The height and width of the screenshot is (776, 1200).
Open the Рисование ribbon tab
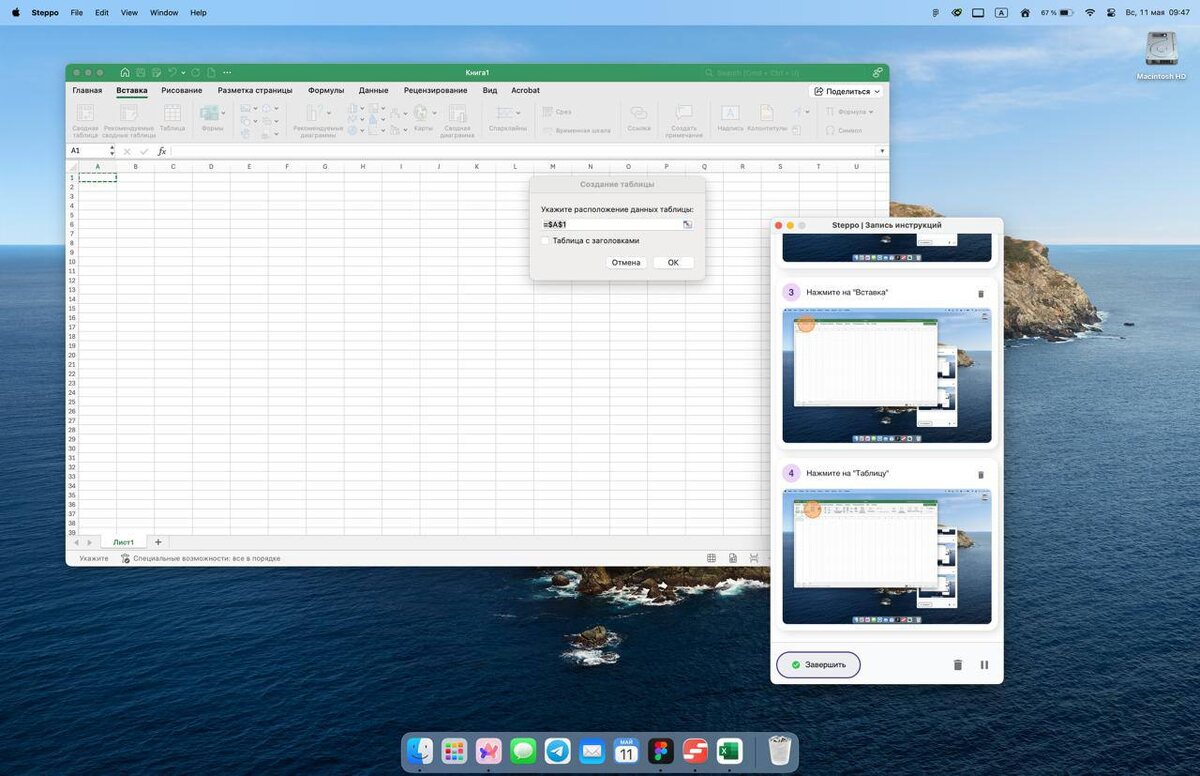(181, 91)
